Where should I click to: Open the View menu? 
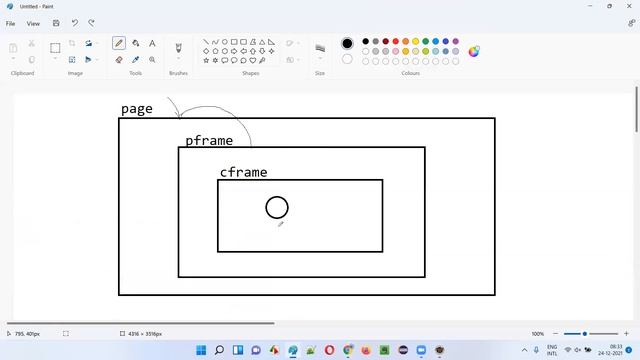(x=33, y=24)
